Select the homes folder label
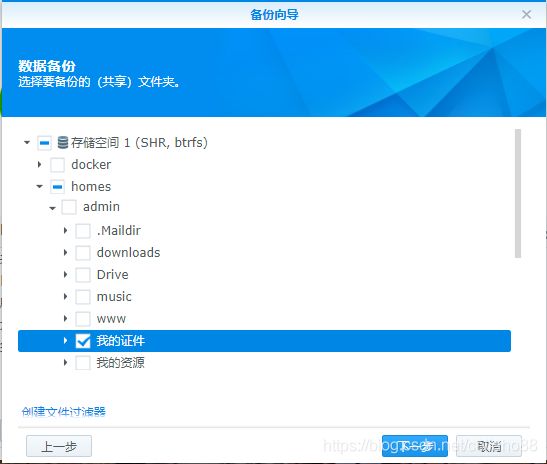Screen dimensions: 547x464 [91, 187]
